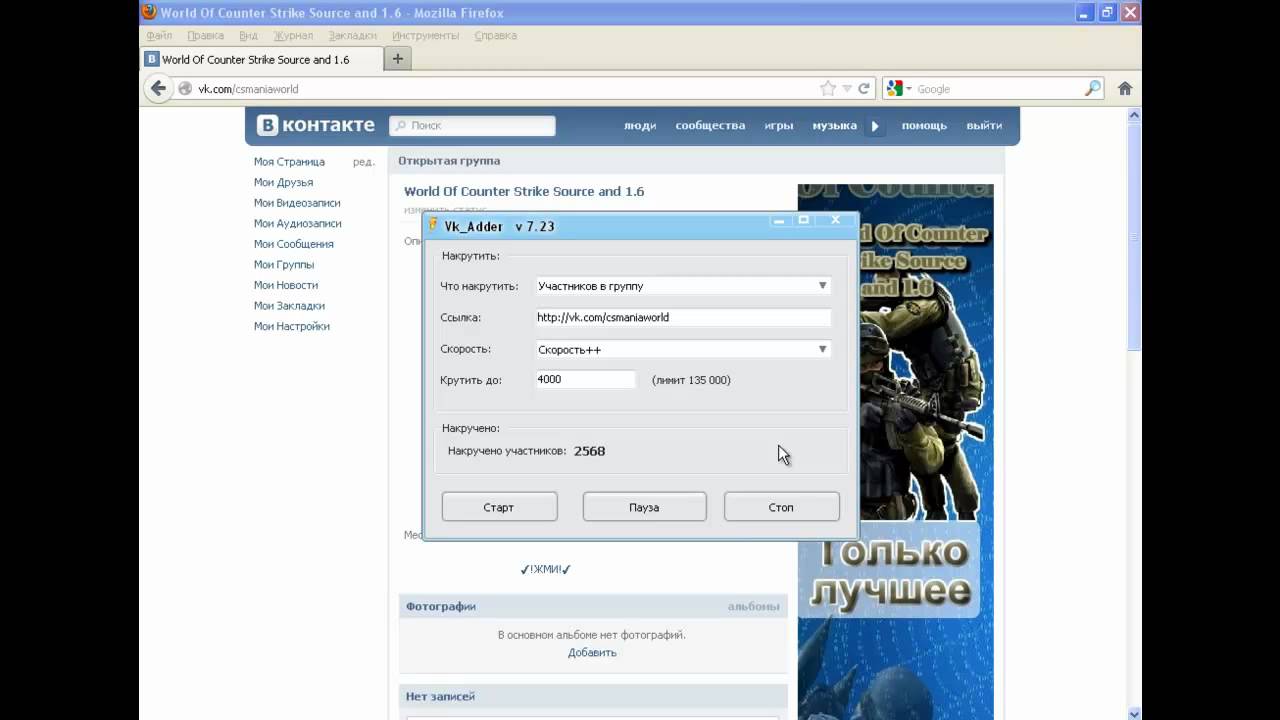The width and height of the screenshot is (1280, 720).
Task: Click the music play button in VK header
Action: pos(875,126)
